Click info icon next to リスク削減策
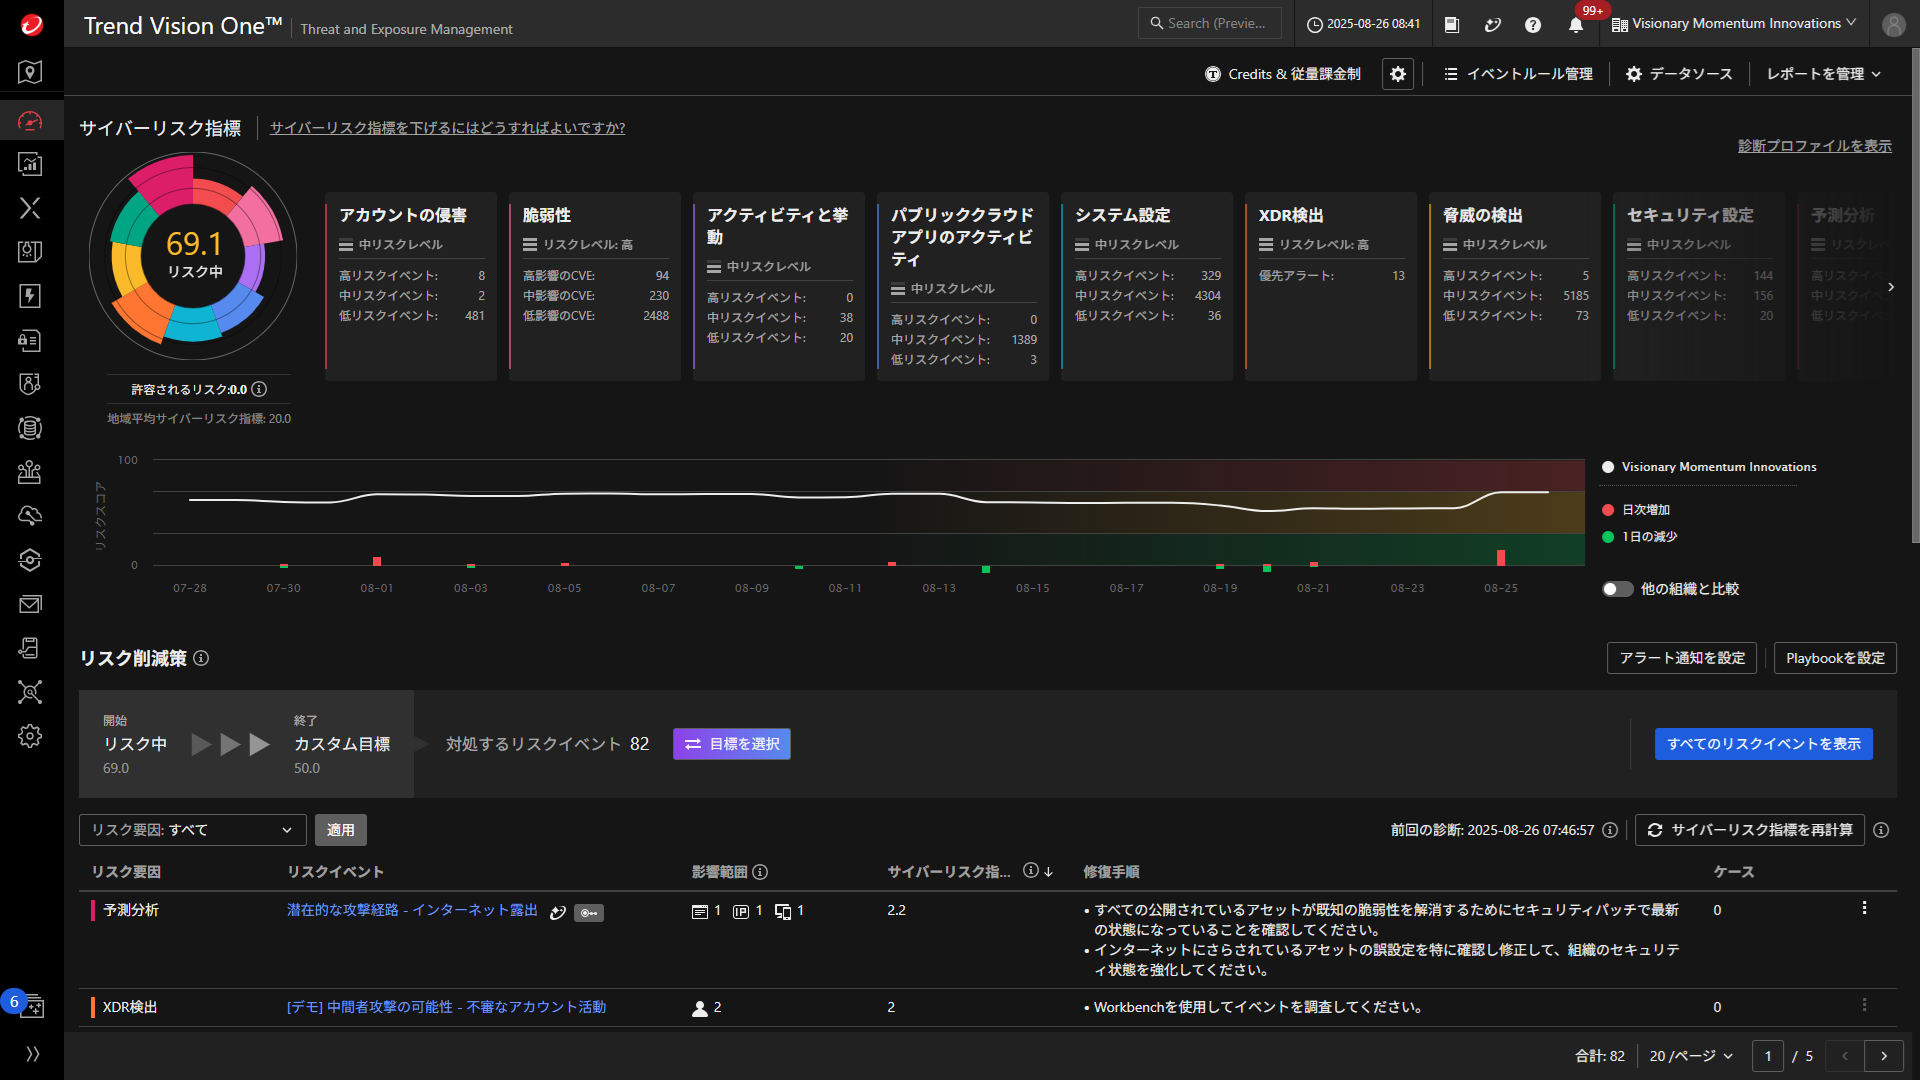This screenshot has height=1080, width=1920. point(201,658)
